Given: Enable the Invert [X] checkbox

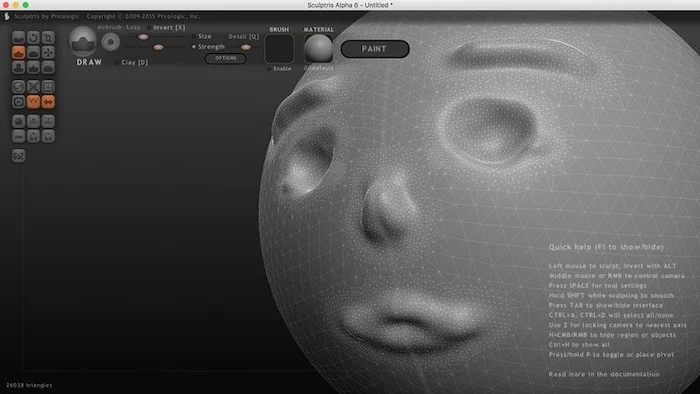Looking at the screenshot, I should click(x=149, y=28).
